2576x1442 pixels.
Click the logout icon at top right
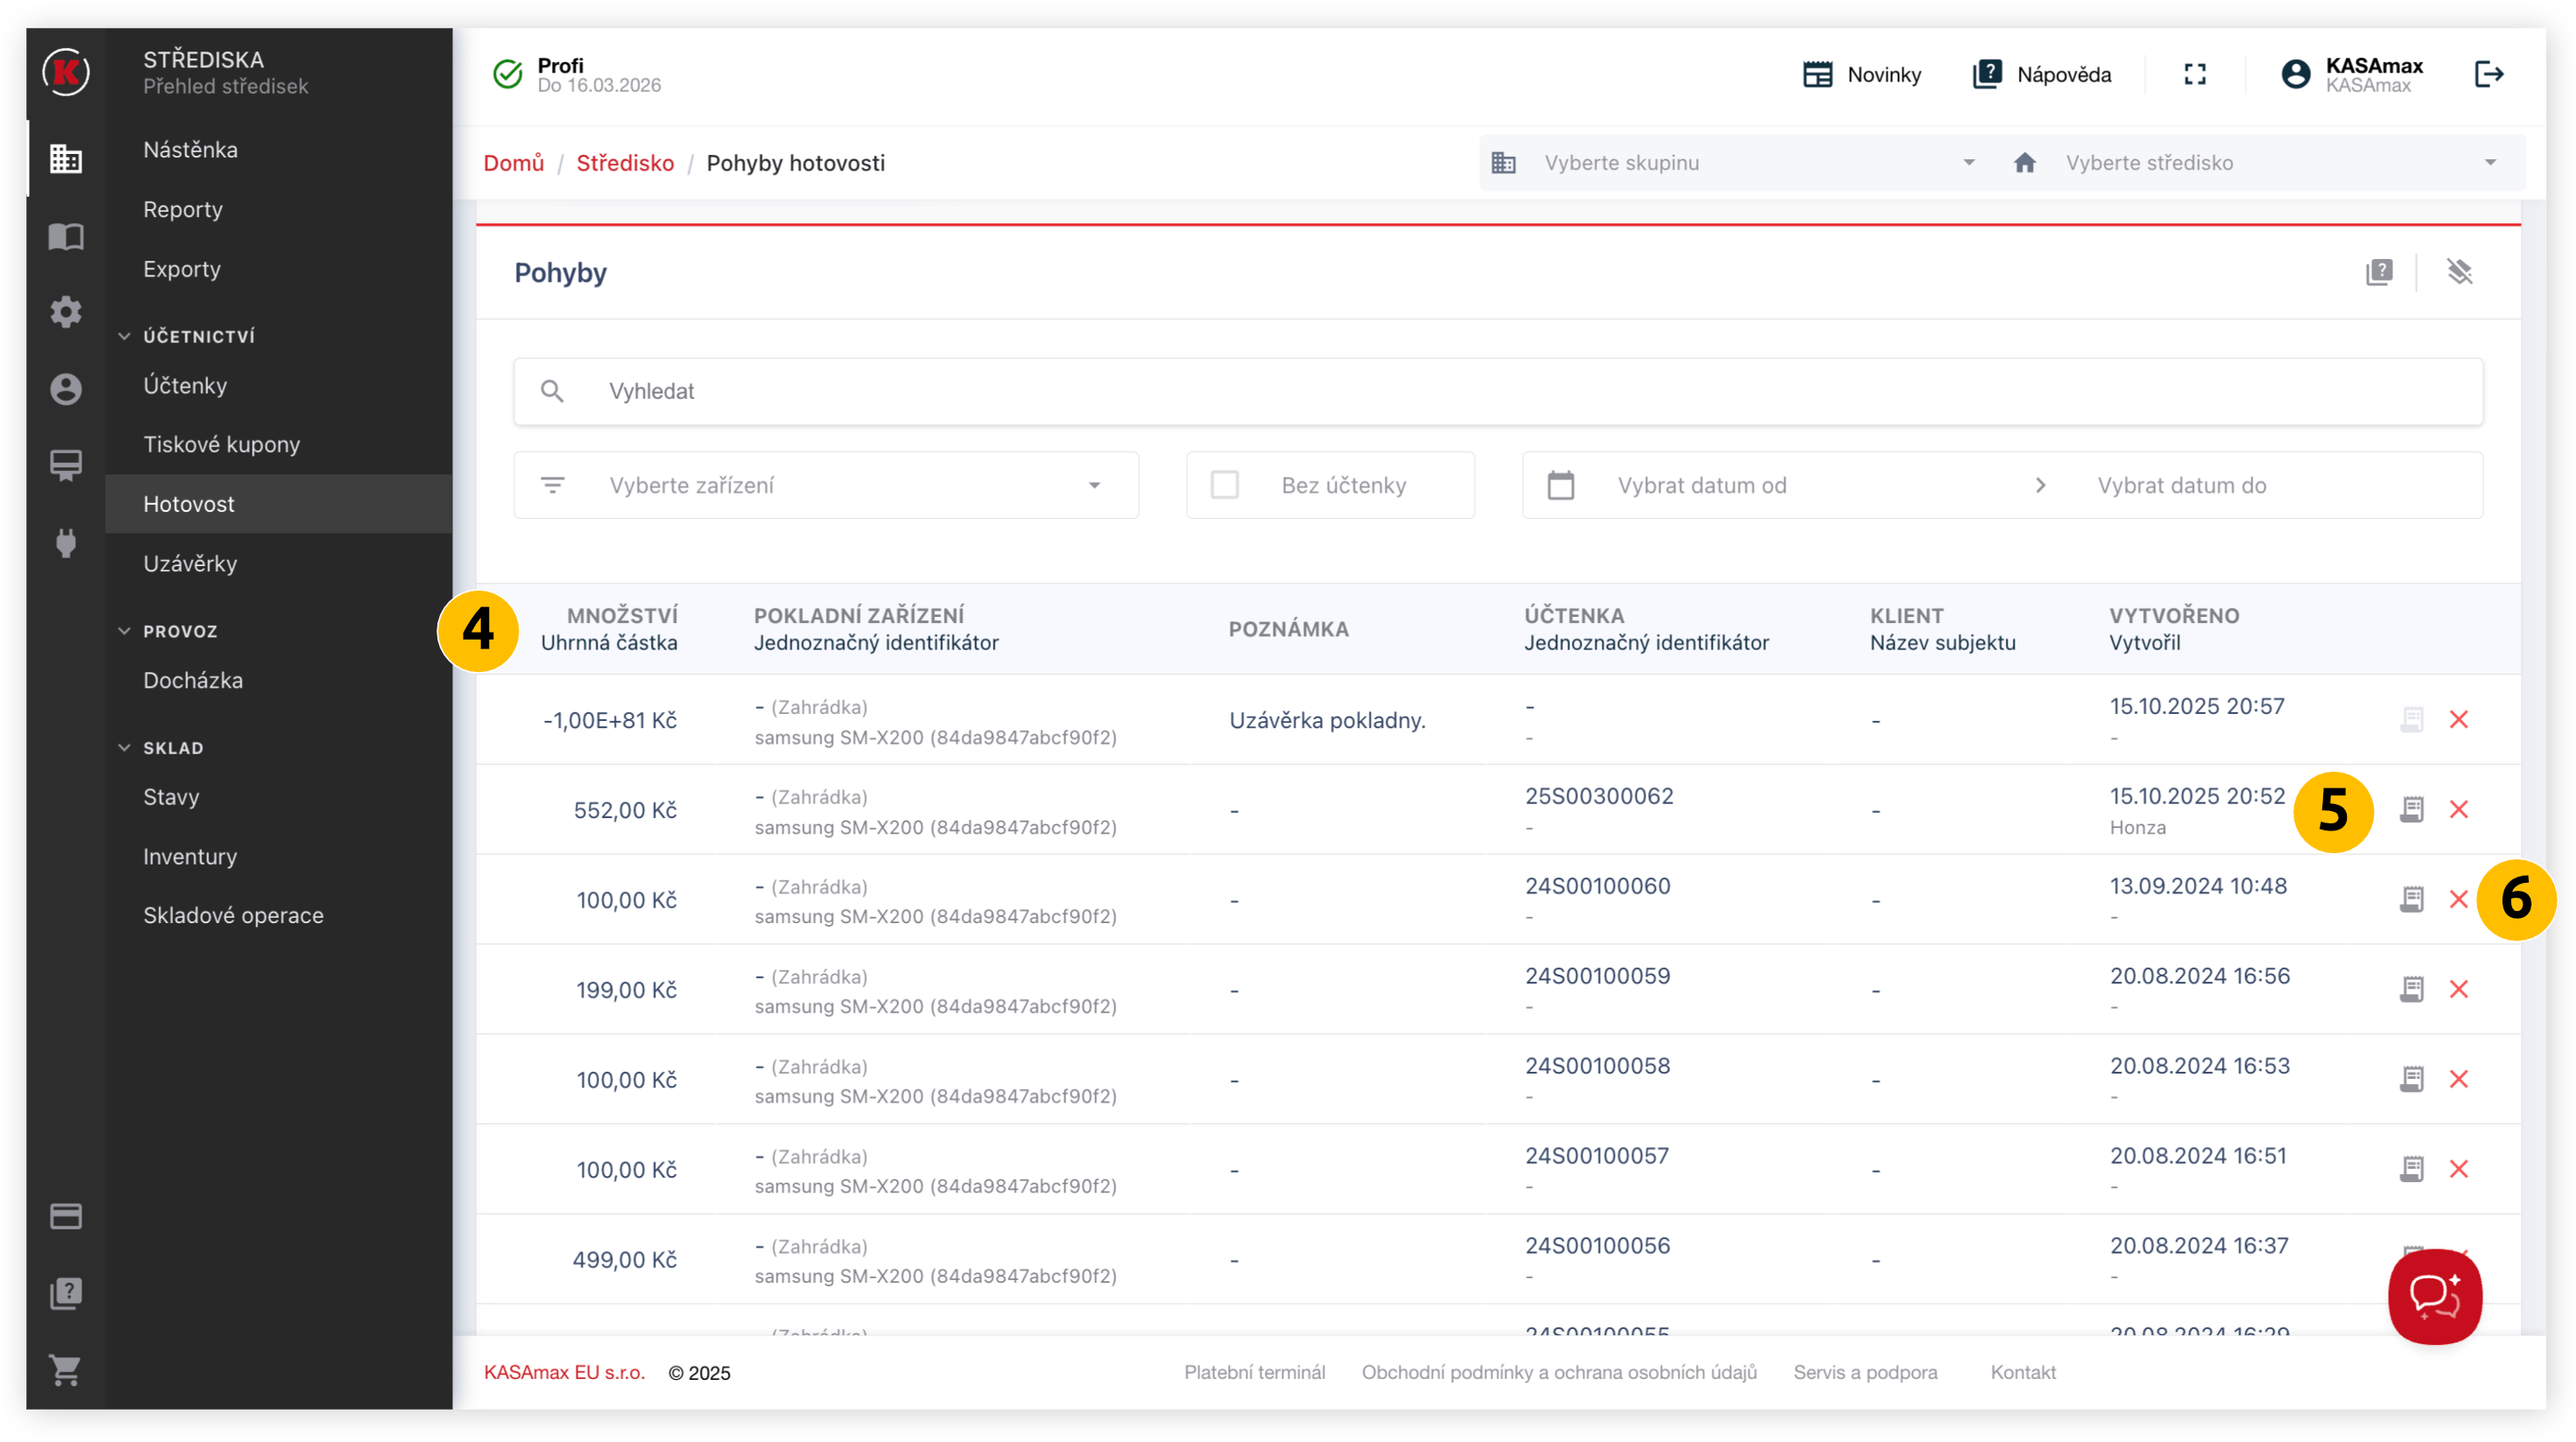click(2488, 74)
